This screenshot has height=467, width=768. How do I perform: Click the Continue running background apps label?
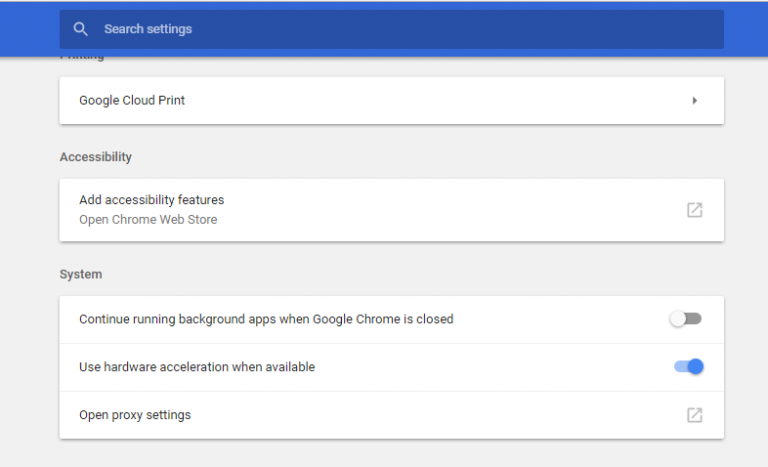(266, 319)
